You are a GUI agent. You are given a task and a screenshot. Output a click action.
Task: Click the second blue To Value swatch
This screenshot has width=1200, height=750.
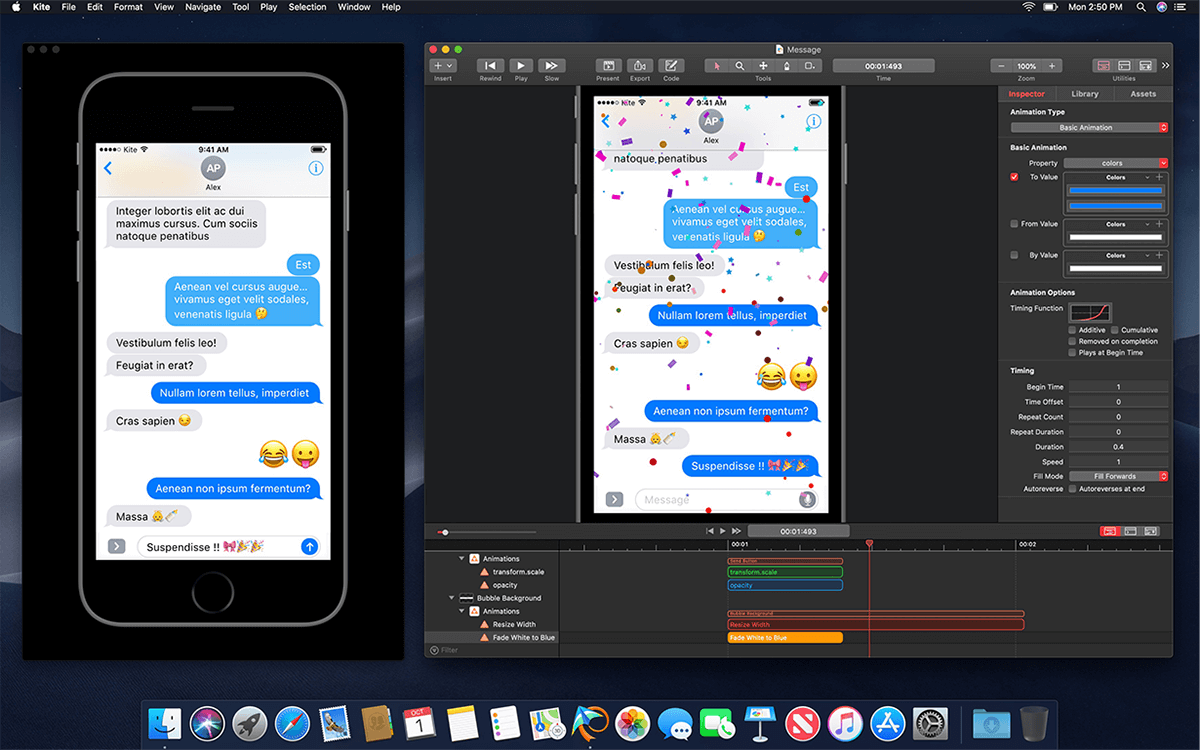(1115, 207)
